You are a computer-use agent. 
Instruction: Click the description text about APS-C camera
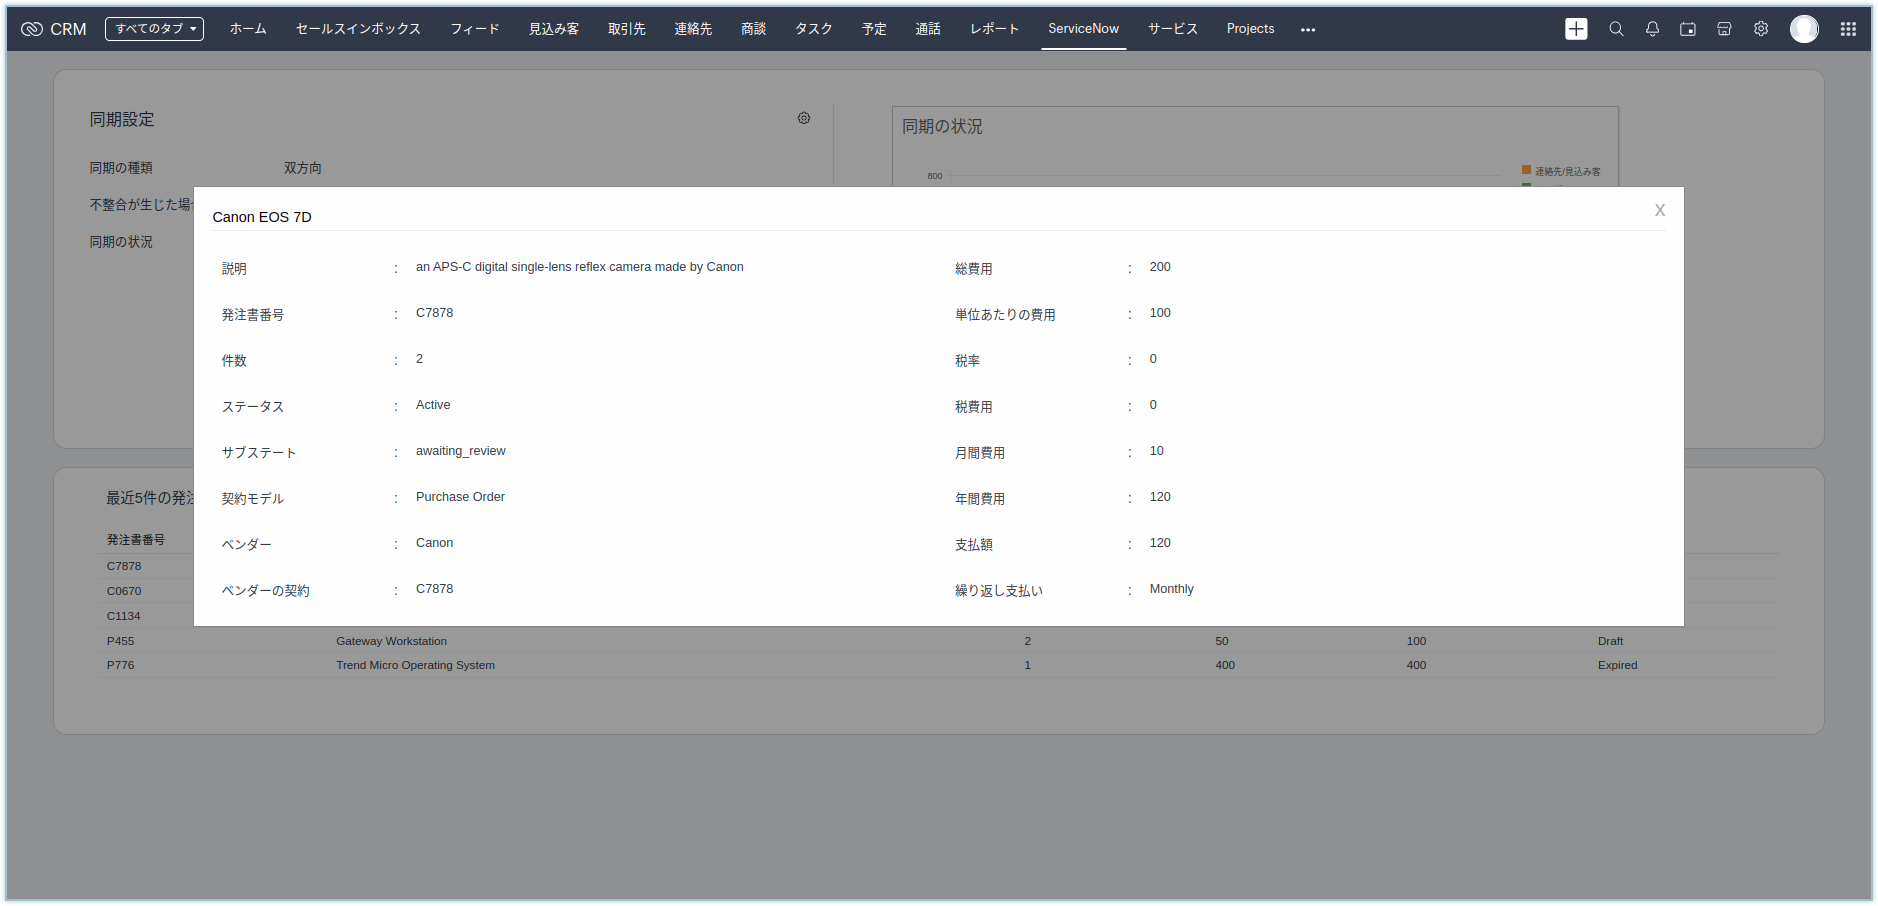tap(580, 267)
